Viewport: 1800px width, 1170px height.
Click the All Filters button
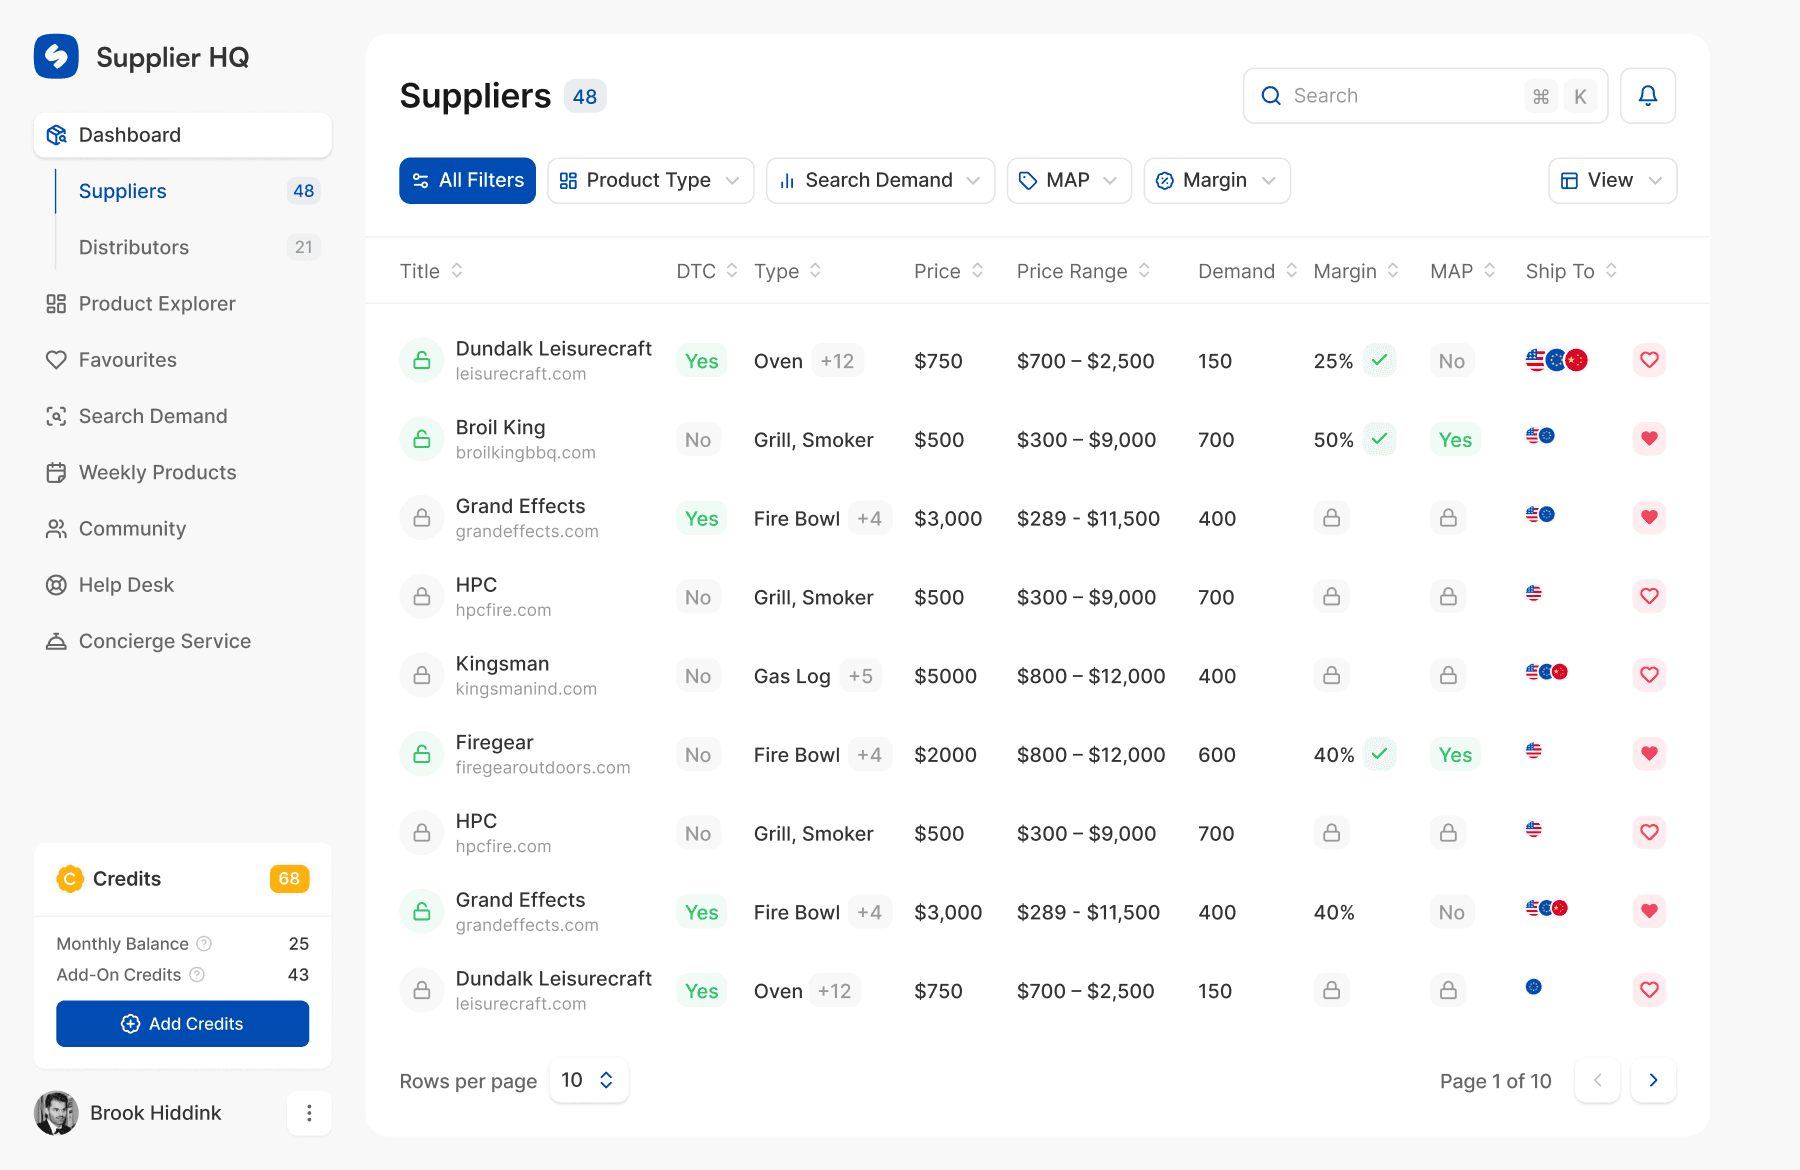467,181
